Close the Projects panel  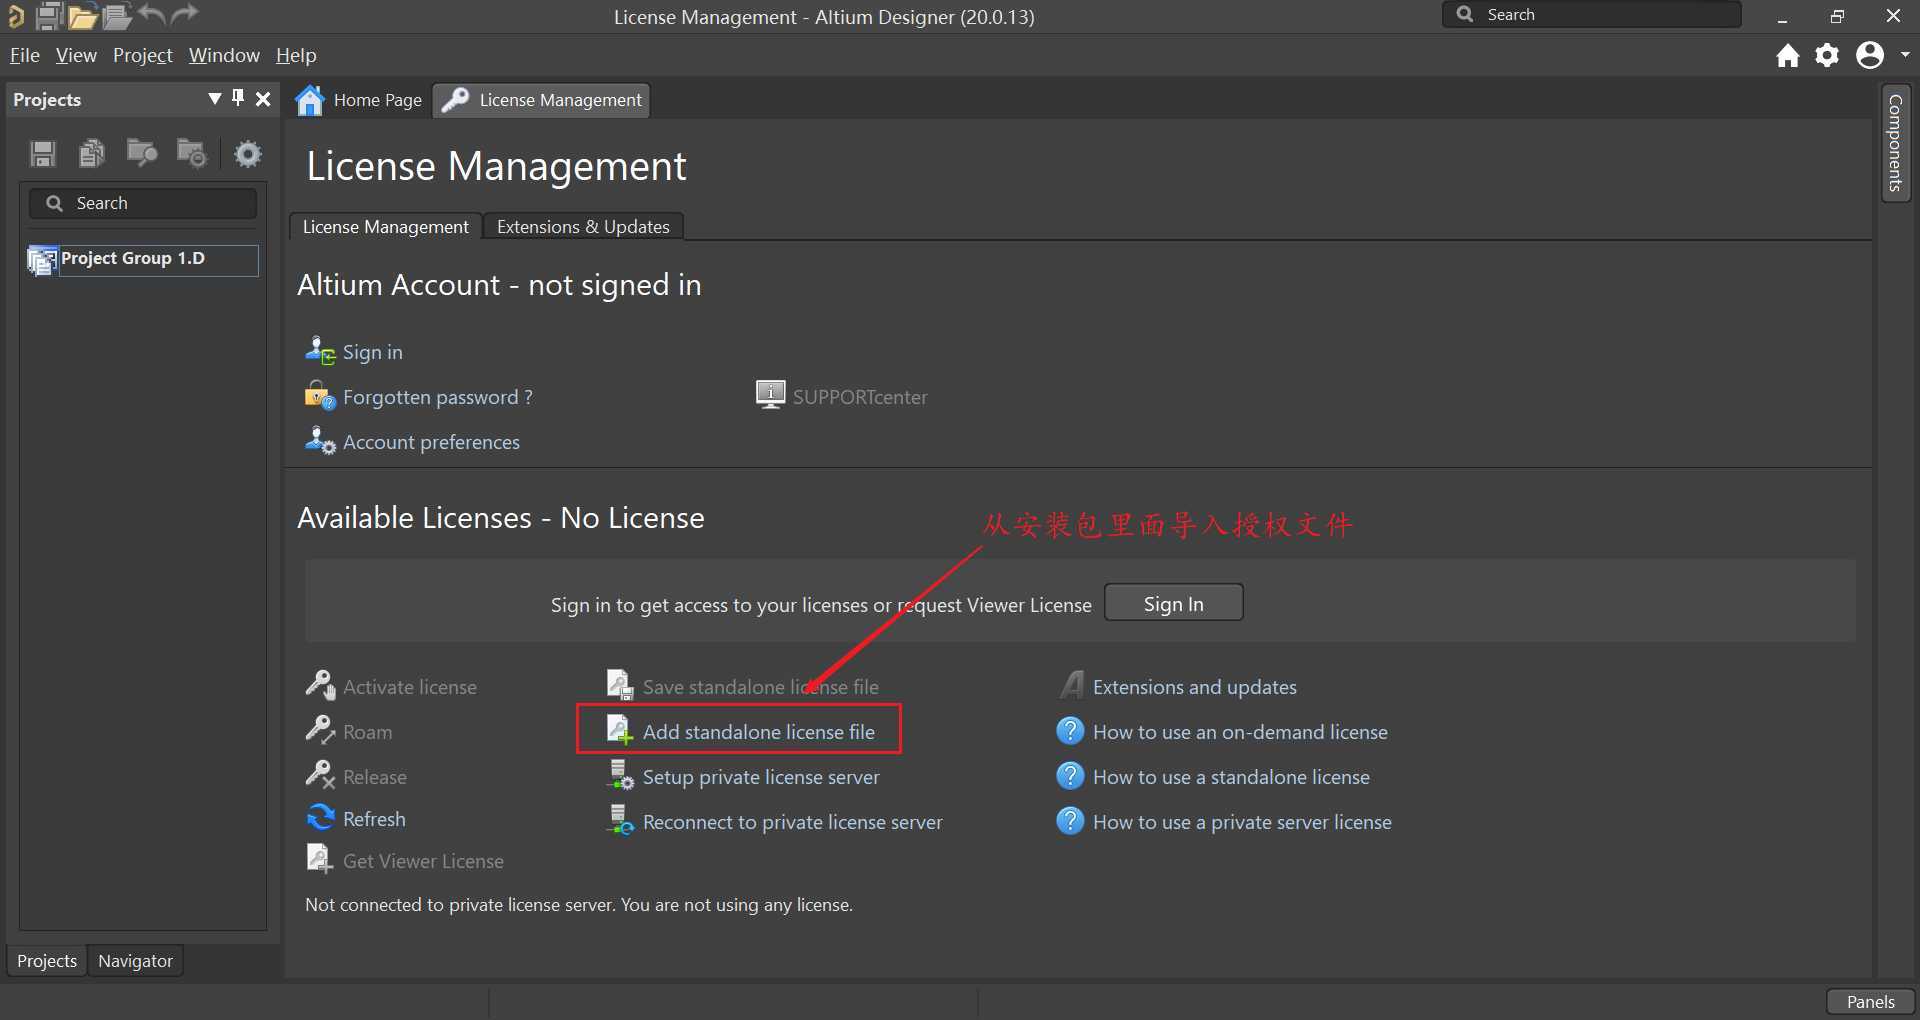pyautogui.click(x=263, y=98)
